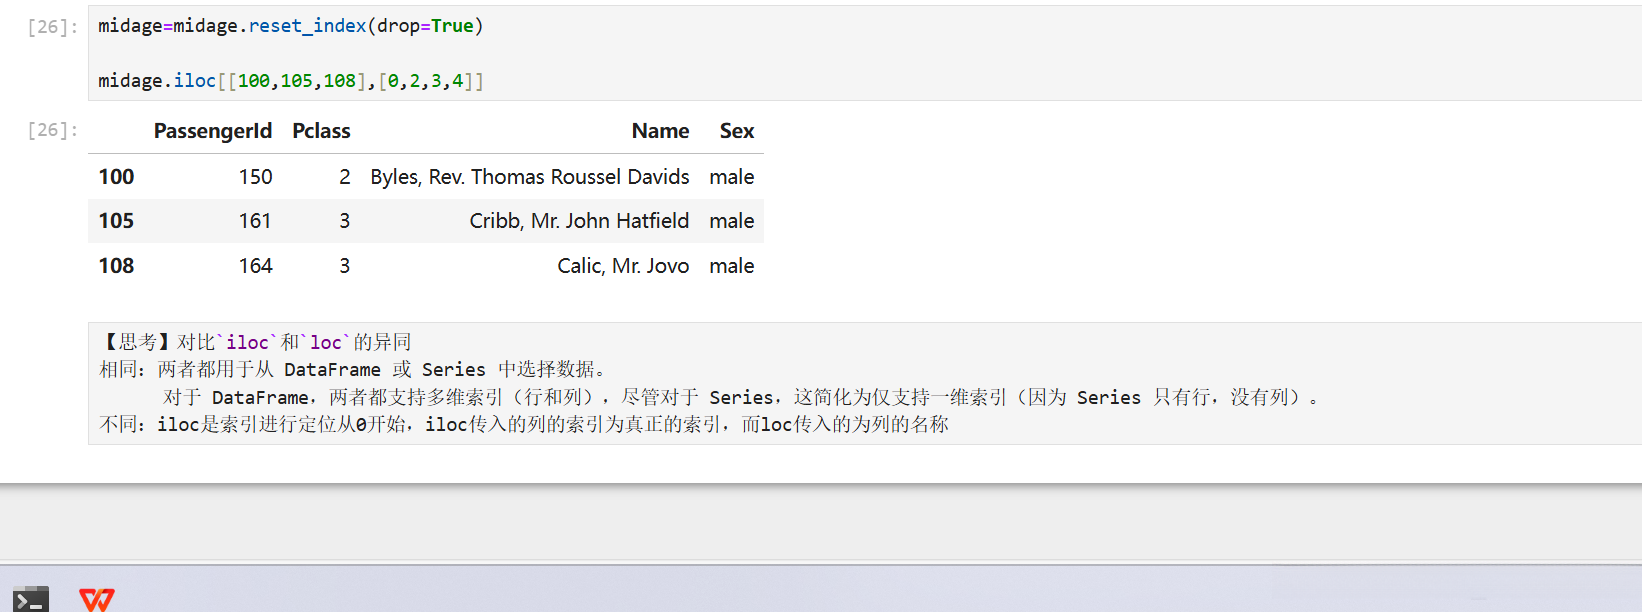This screenshot has height=612, width=1642.
Task: Click the cell Calic, Mr. Jovo
Action: coord(623,266)
